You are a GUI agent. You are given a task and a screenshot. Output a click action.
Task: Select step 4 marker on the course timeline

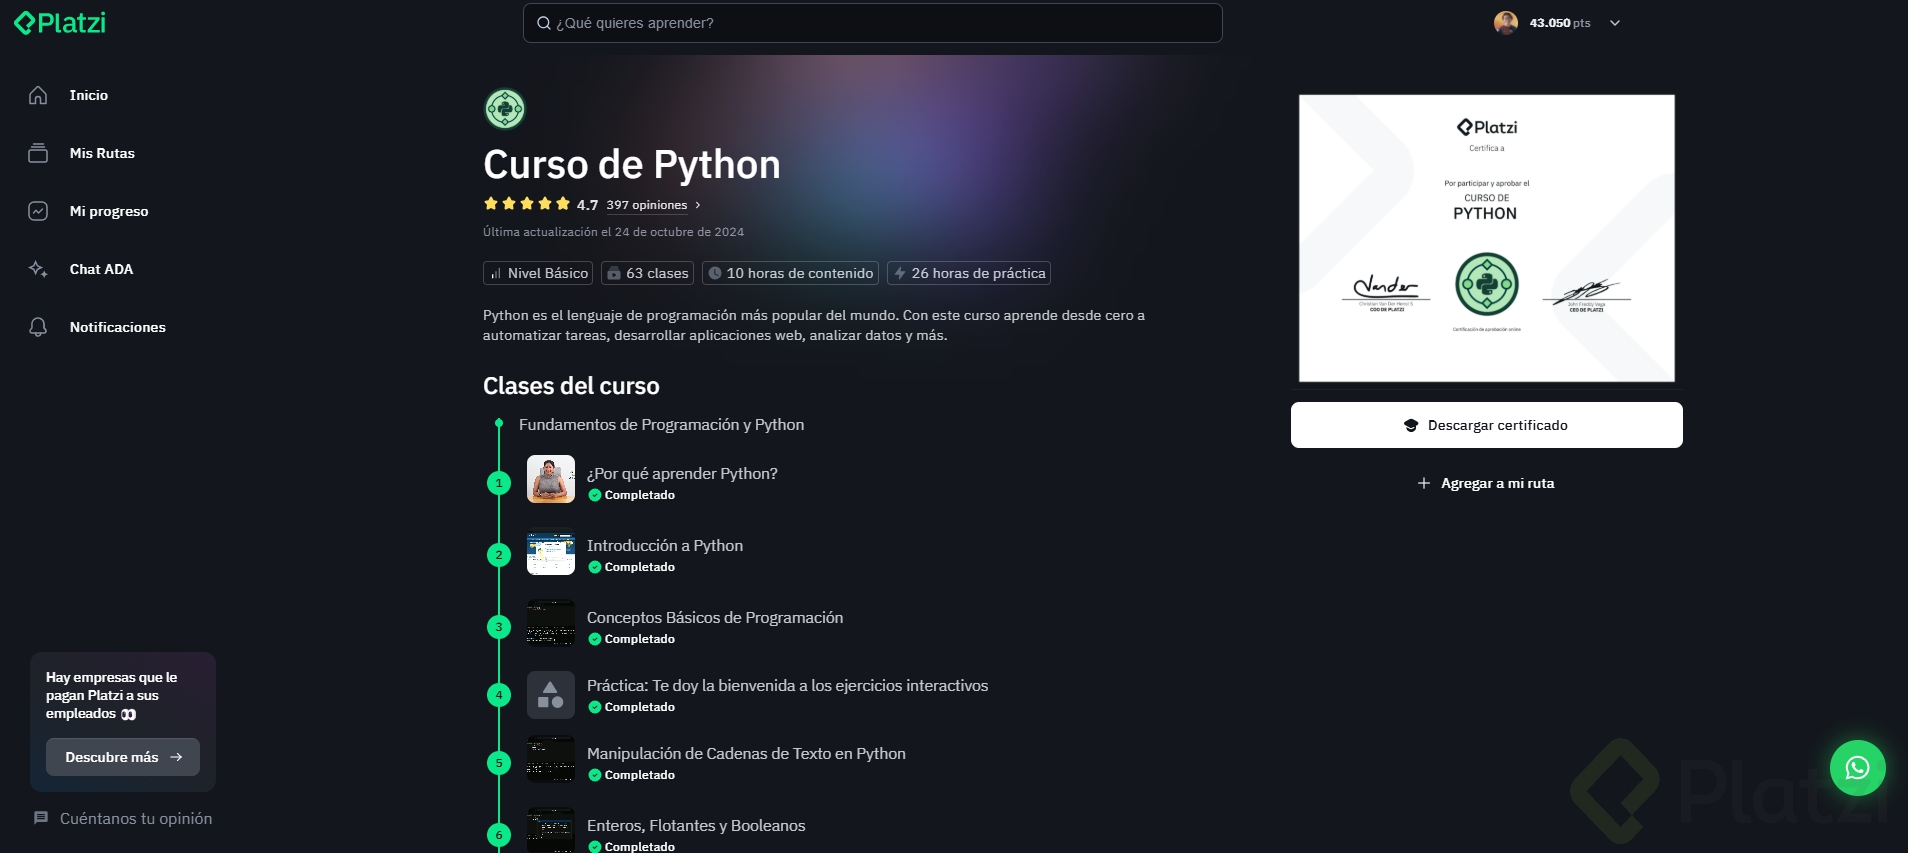pyautogui.click(x=499, y=695)
